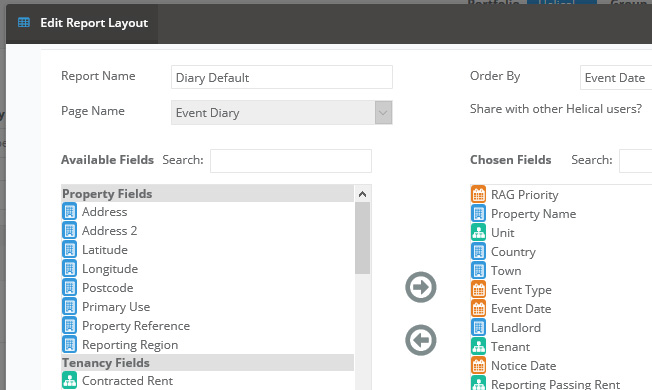Select RAG Priority in chosen fields
The image size is (652, 390).
525,195
